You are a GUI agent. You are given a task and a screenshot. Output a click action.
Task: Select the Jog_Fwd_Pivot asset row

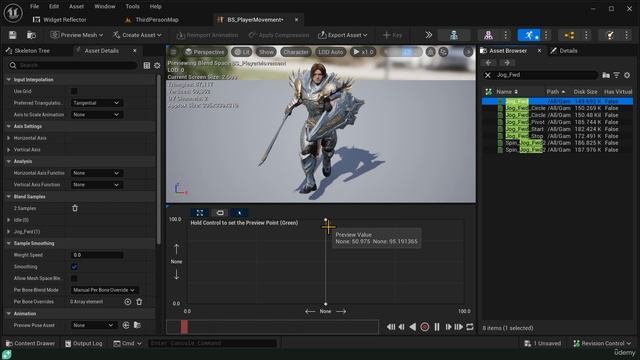click(558, 122)
